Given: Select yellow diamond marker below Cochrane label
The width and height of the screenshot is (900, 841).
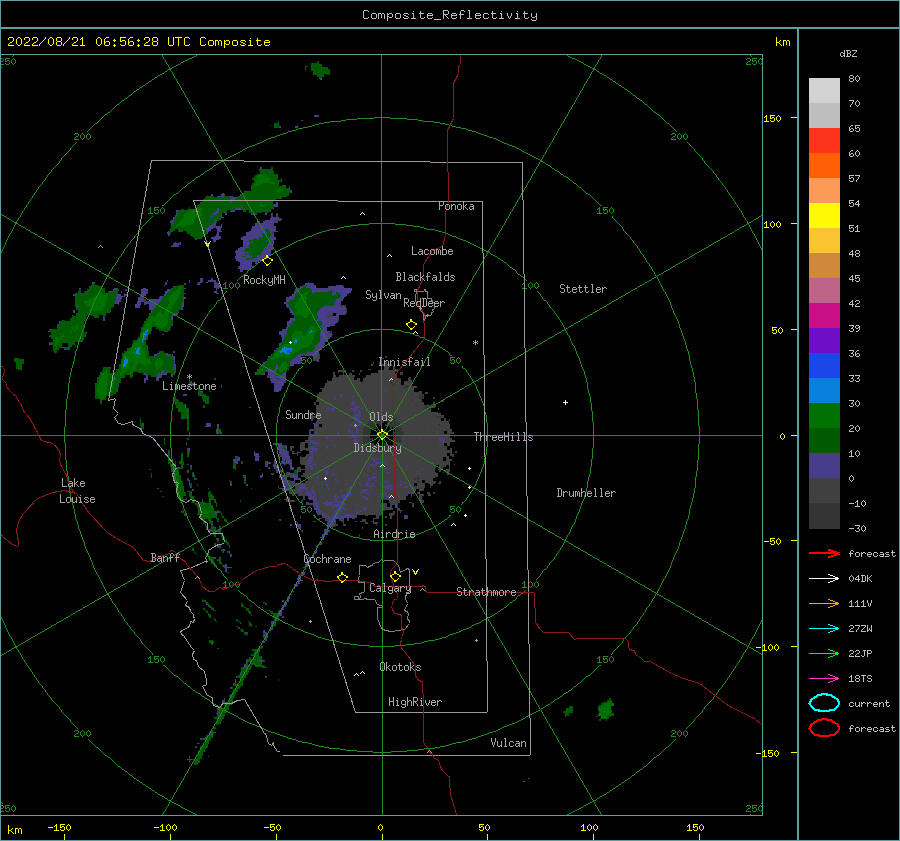Looking at the screenshot, I should click(x=342, y=577).
